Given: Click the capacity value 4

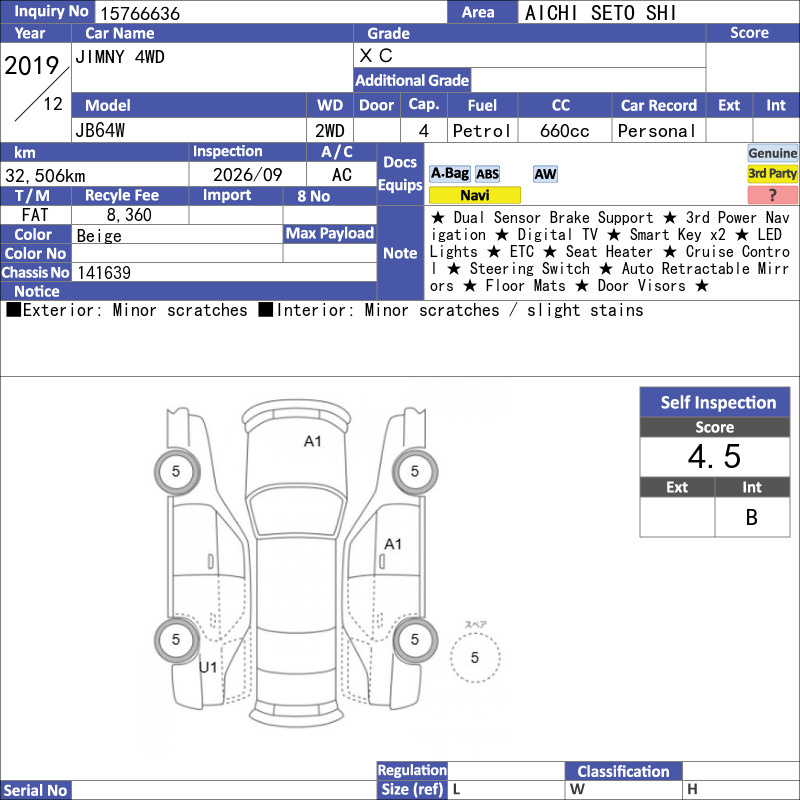Looking at the screenshot, I should (x=423, y=131).
